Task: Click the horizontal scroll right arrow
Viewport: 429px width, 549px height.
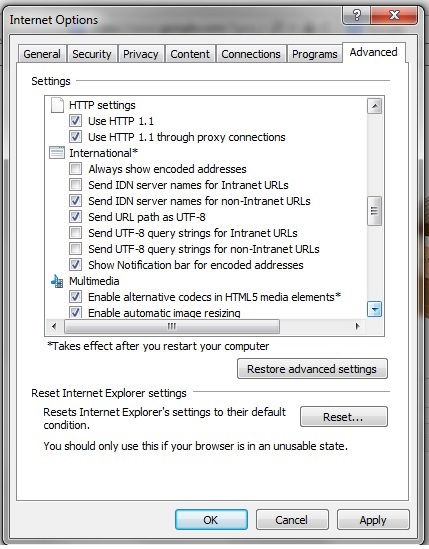Action: pyautogui.click(x=357, y=326)
